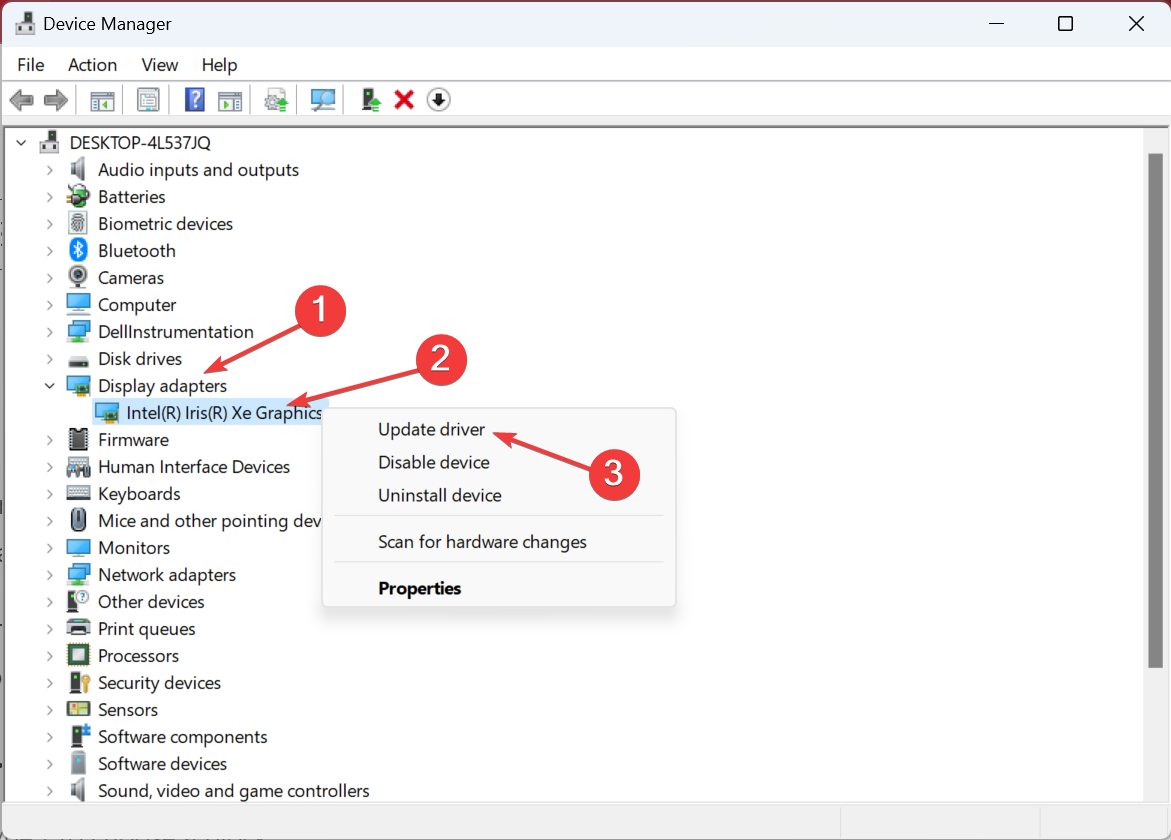The width and height of the screenshot is (1171, 840).
Task: Click the Back arrow toolbar icon
Action: (x=22, y=99)
